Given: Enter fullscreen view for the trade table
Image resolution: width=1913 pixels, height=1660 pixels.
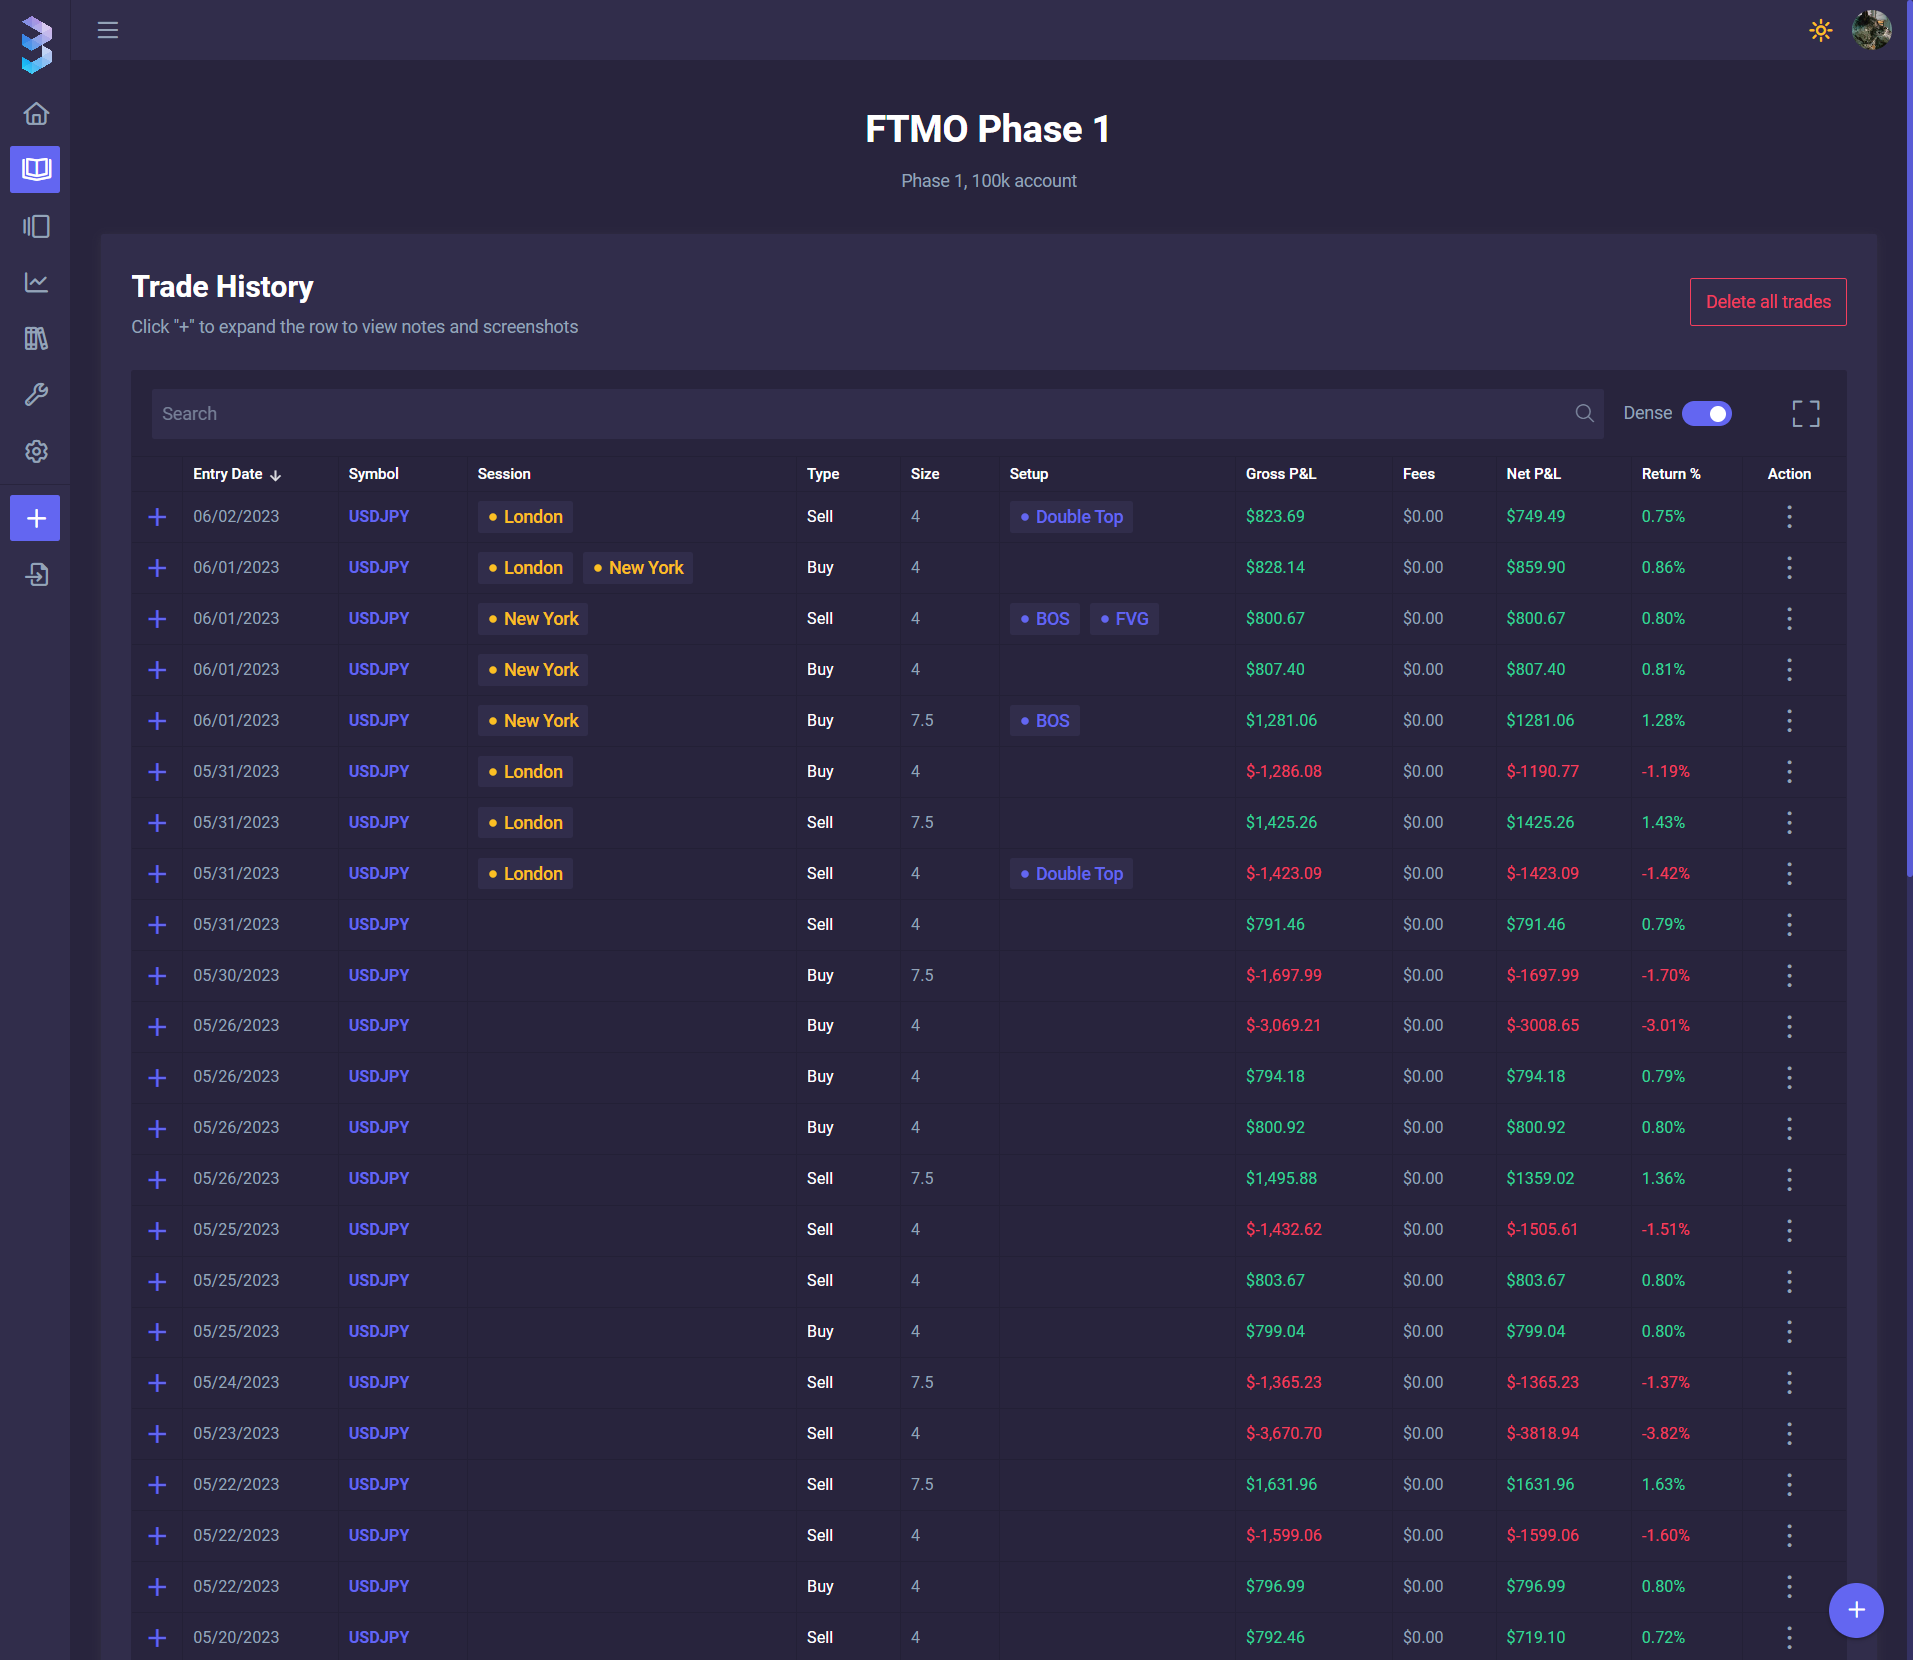Looking at the screenshot, I should 1805,414.
